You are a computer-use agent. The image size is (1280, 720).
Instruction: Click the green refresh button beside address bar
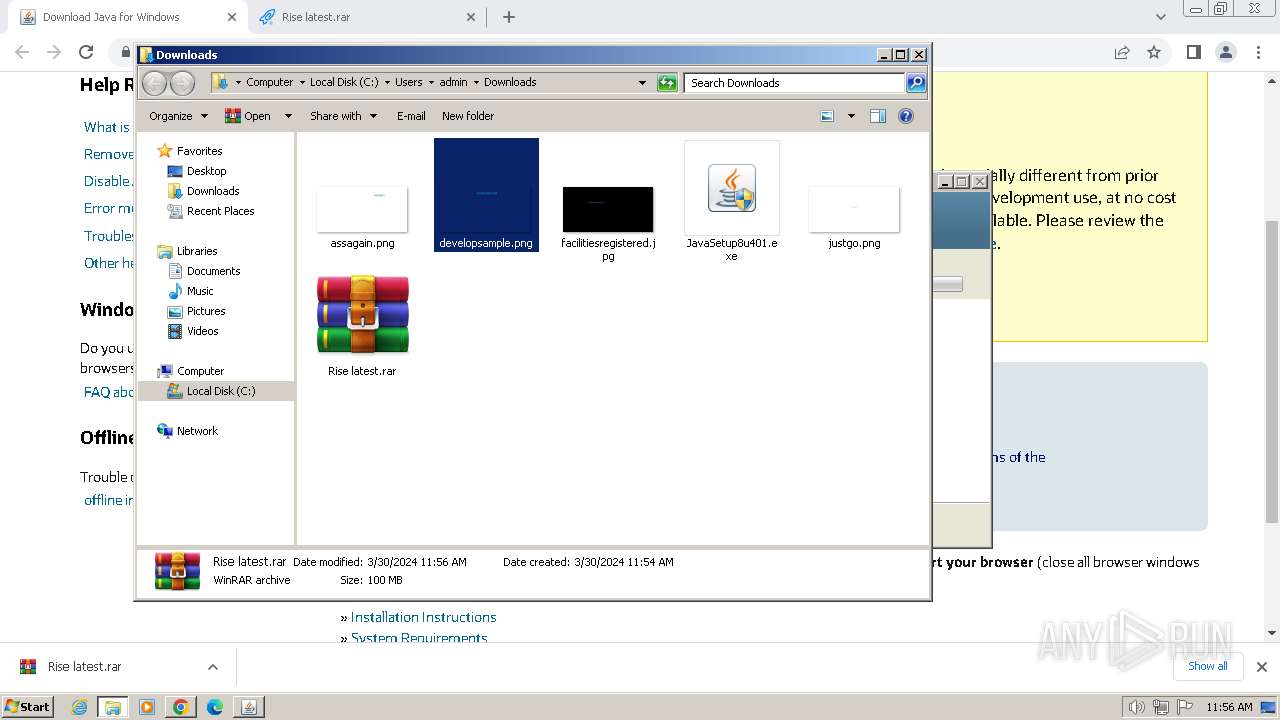tap(667, 83)
